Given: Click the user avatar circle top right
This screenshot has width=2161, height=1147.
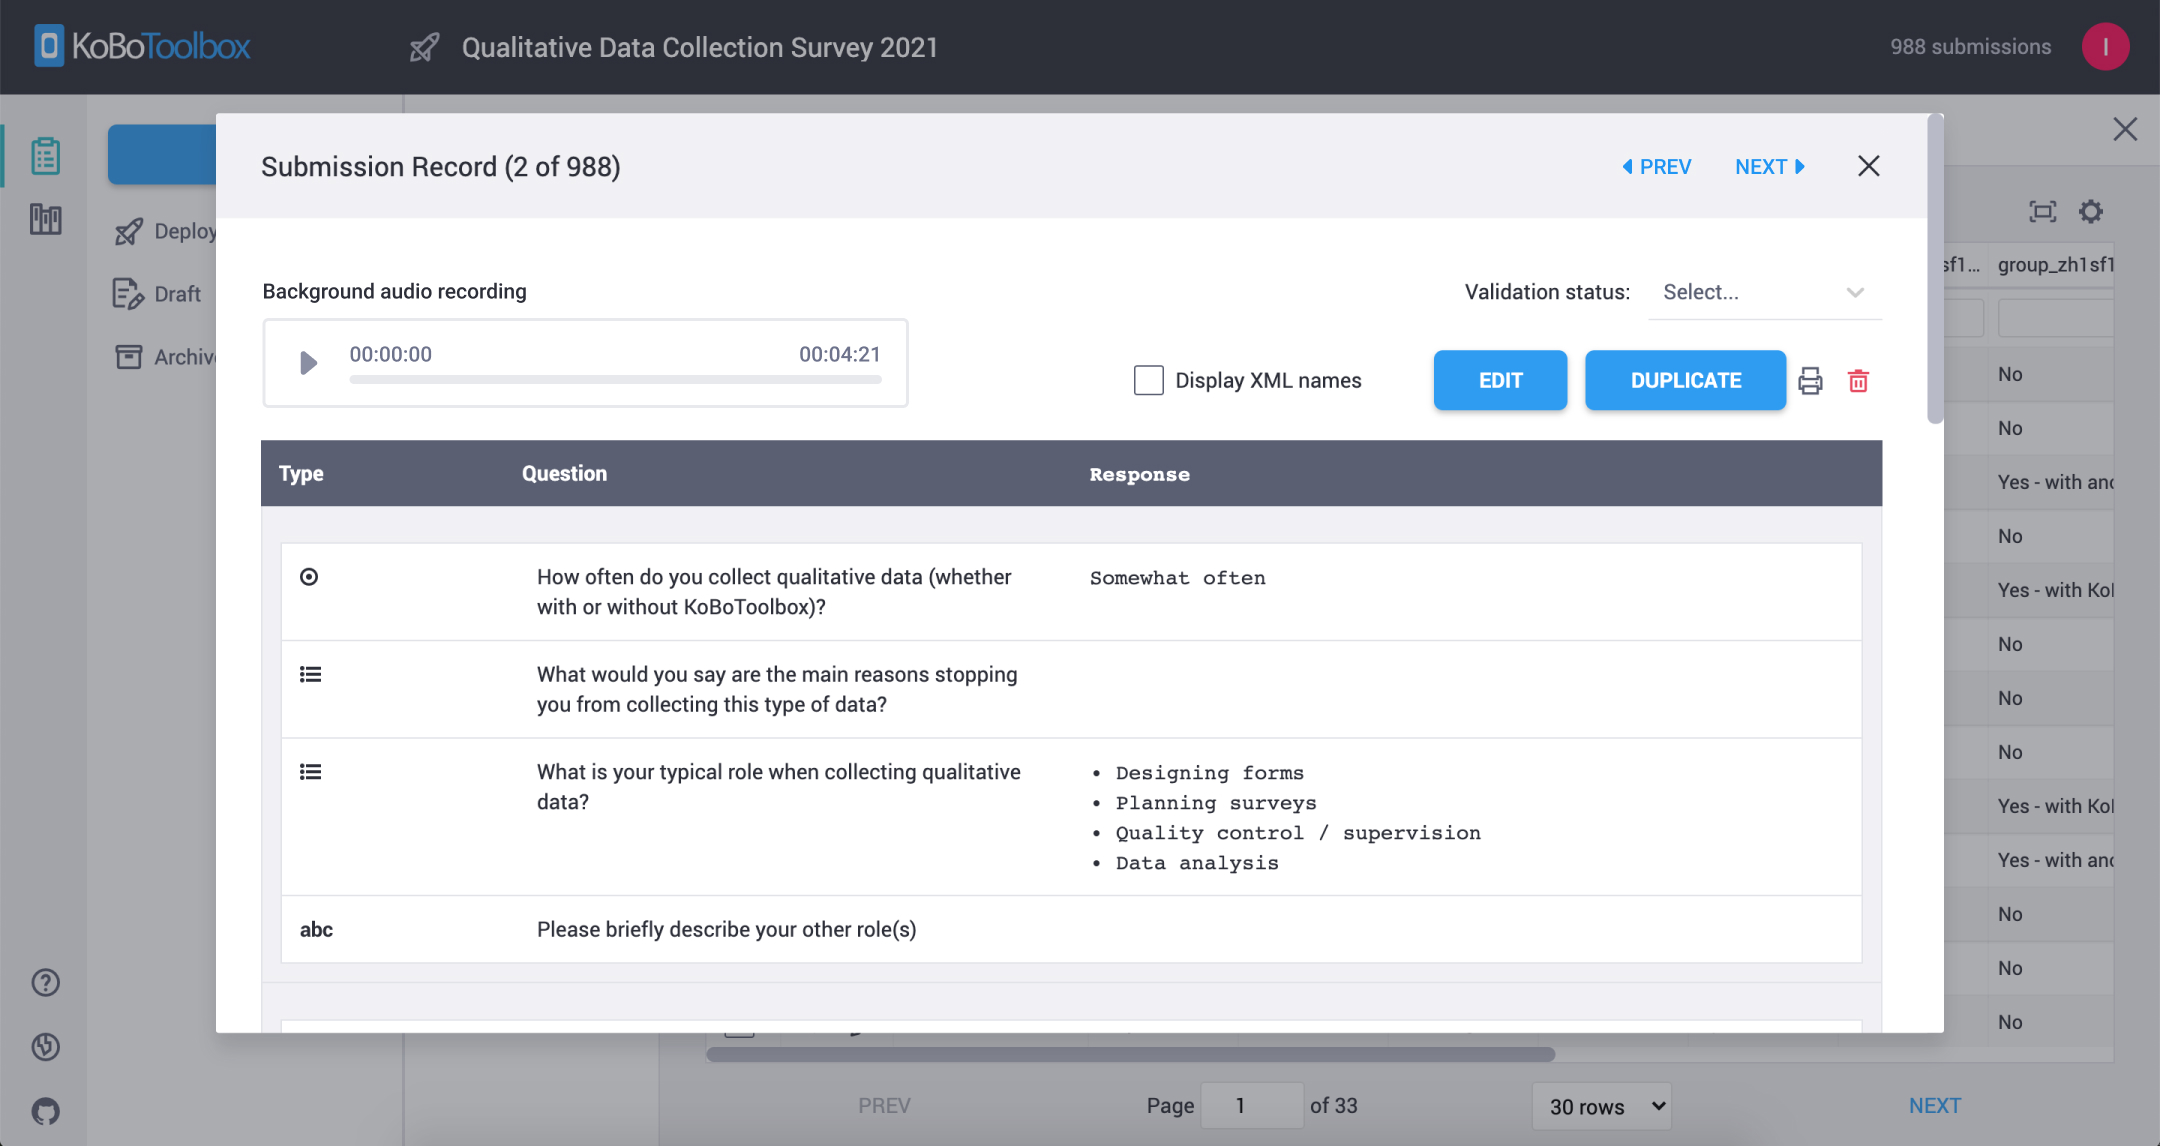Looking at the screenshot, I should 2105,46.
